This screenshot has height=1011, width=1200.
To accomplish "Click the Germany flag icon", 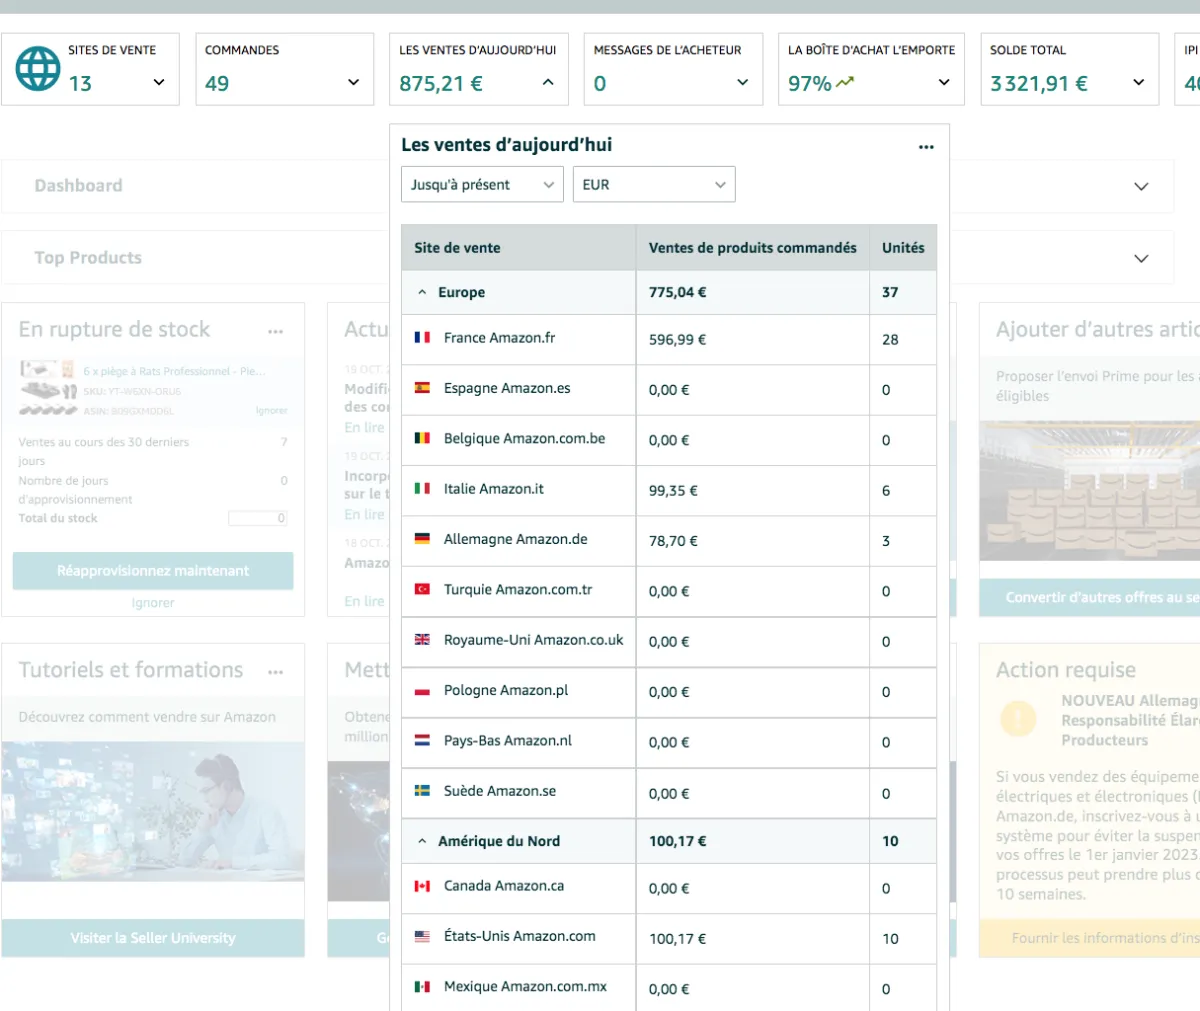I will click(x=422, y=539).
